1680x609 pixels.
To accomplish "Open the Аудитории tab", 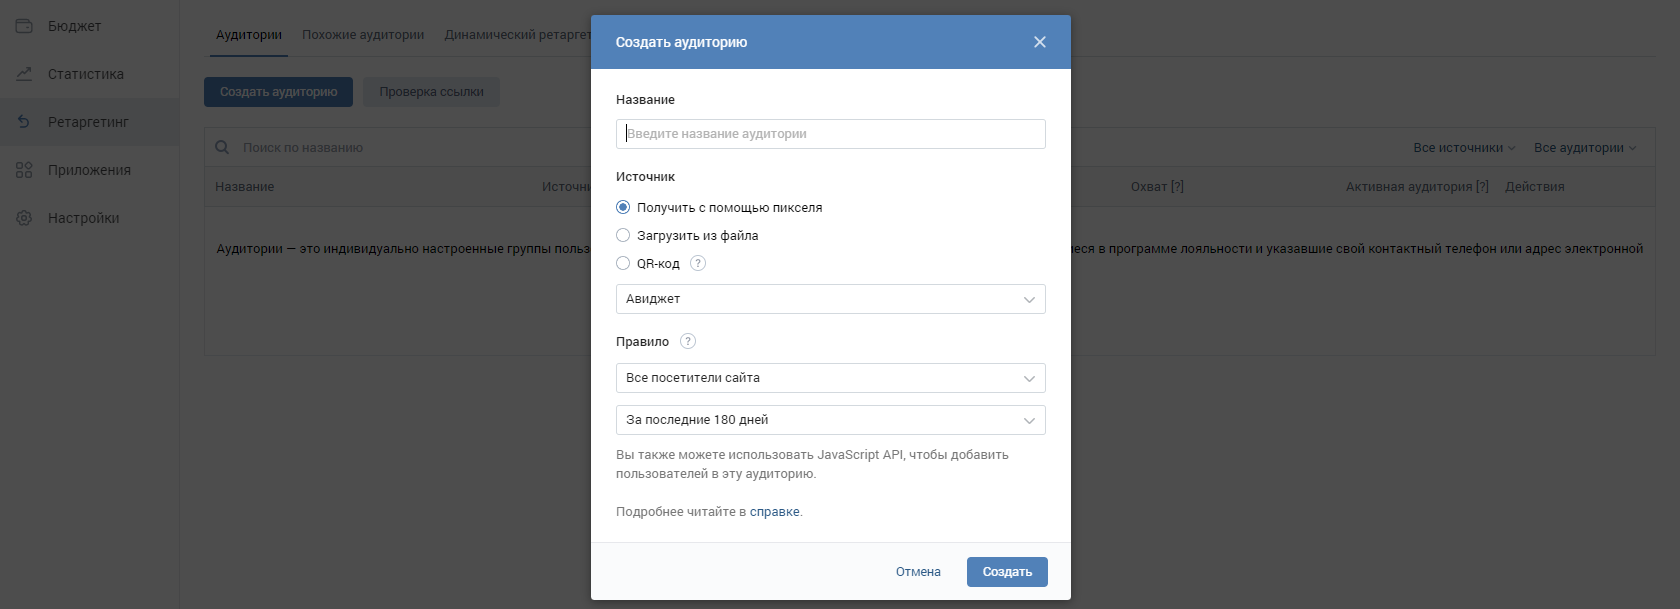I will click(249, 35).
